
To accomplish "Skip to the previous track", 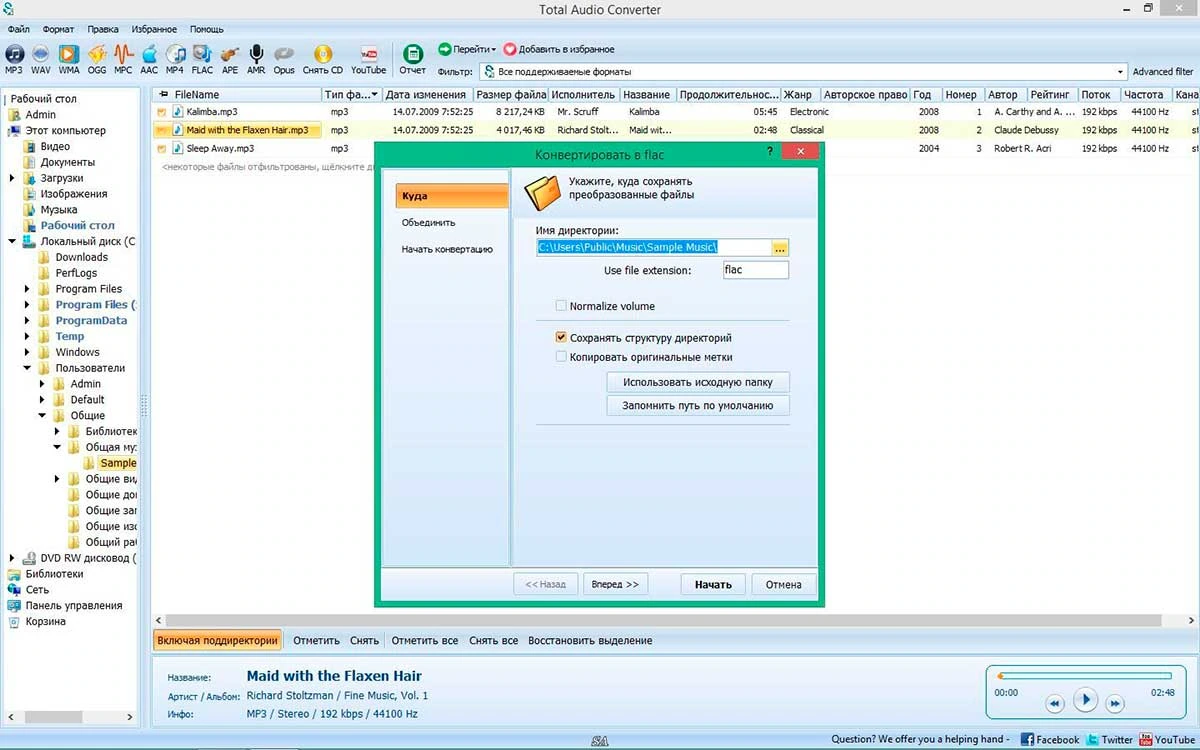I will tap(1054, 704).
